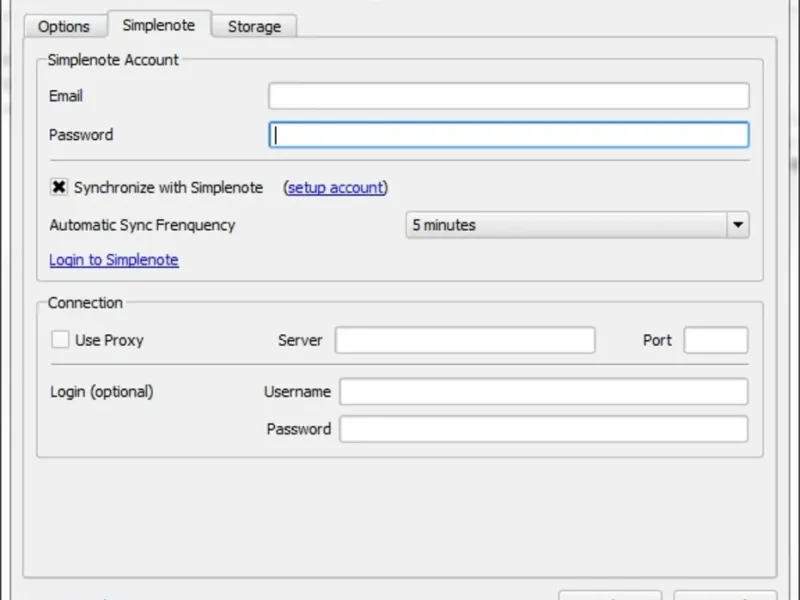Select the Simplenote tab
800x600 pixels.
(x=159, y=25)
